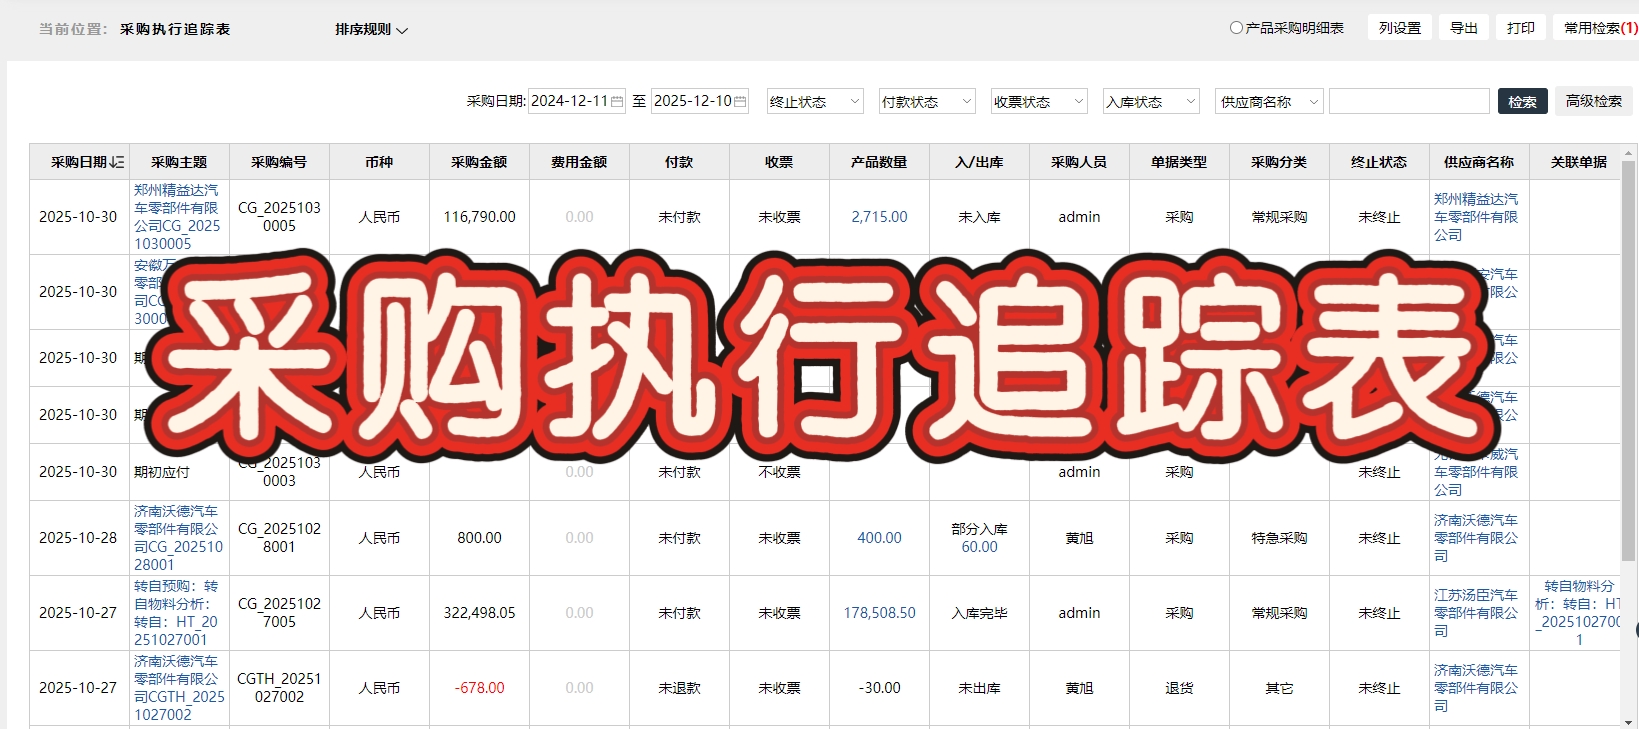Viewport: 1639px width, 729px height.
Task: Click the 采购金额 column header
Action: (x=479, y=162)
